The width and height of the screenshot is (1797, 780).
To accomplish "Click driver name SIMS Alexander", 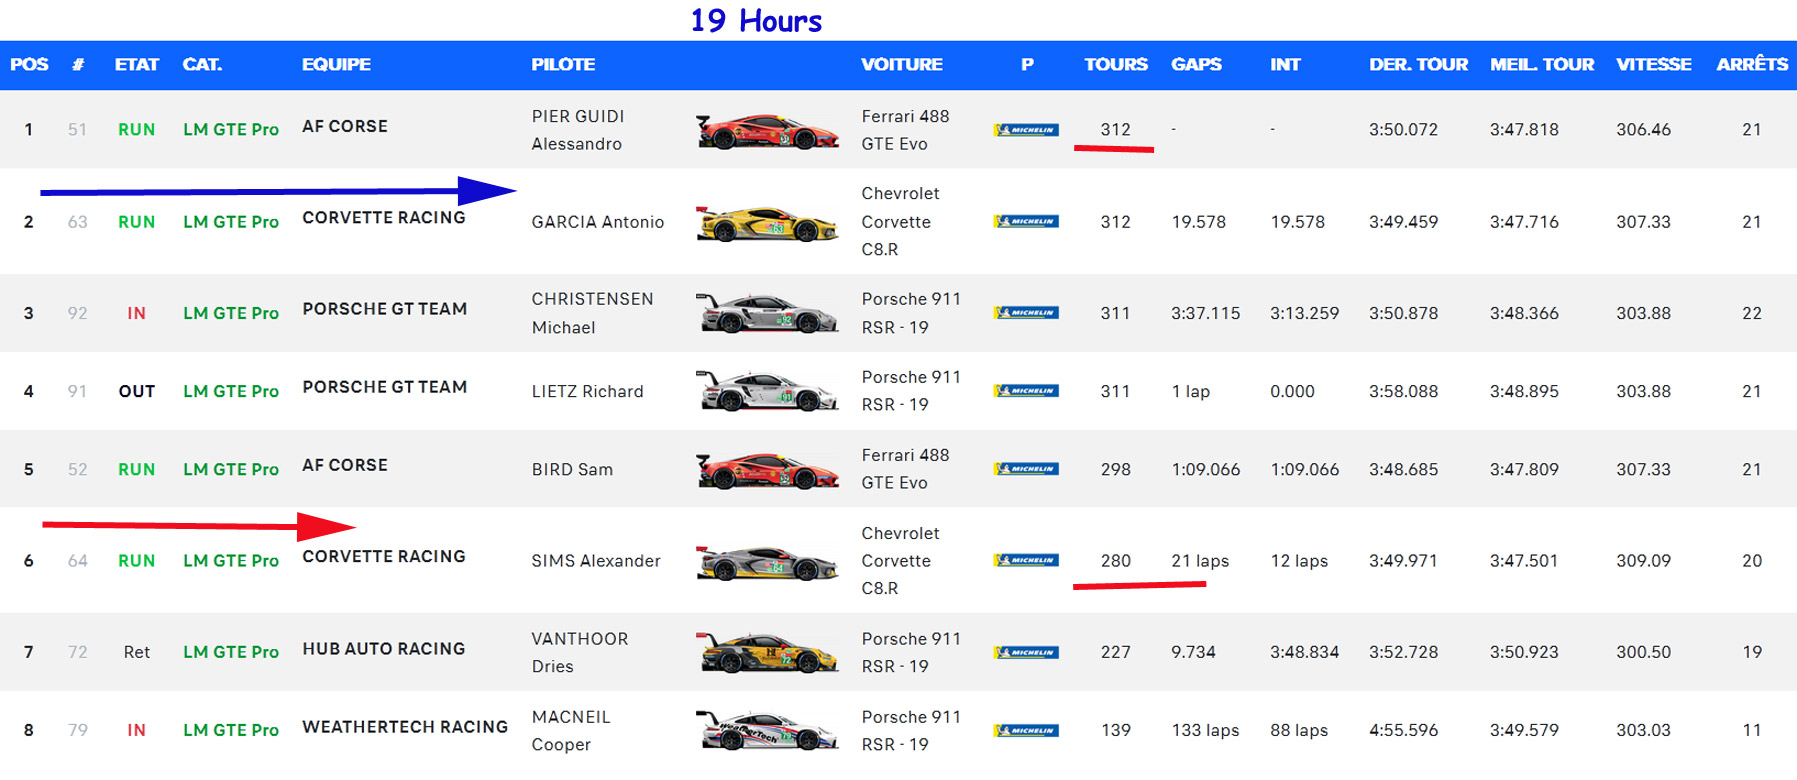I will tap(596, 561).
